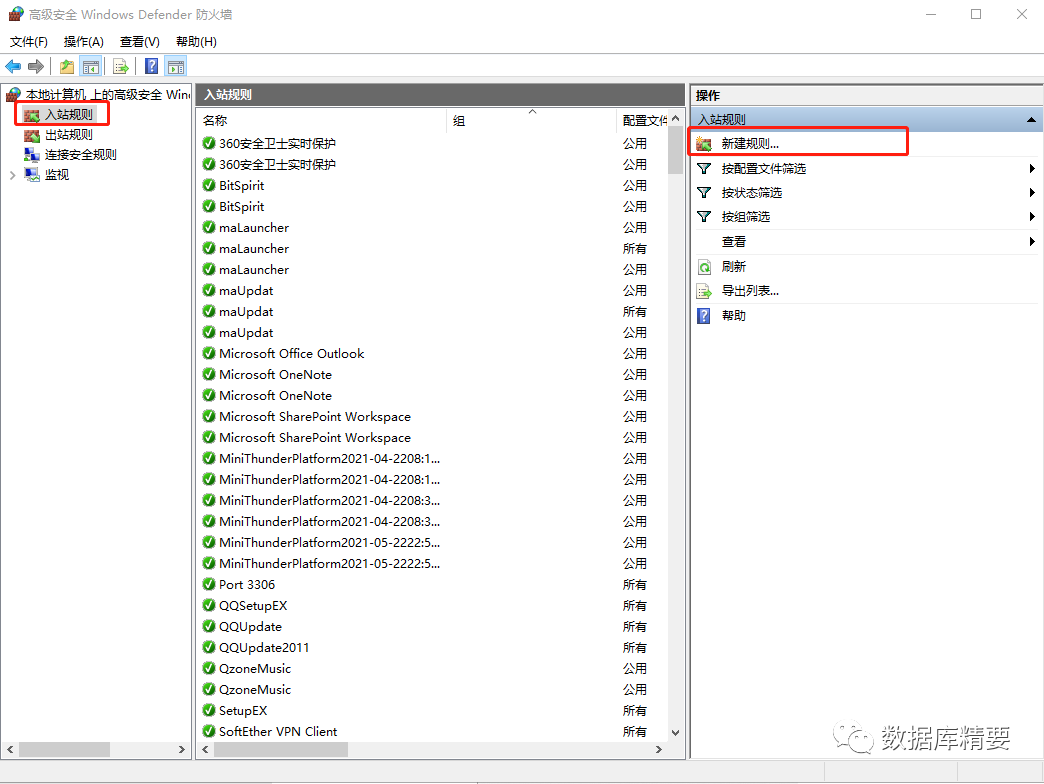Click the 新建规则 firewall icon
This screenshot has width=1044, height=784.
click(x=704, y=144)
